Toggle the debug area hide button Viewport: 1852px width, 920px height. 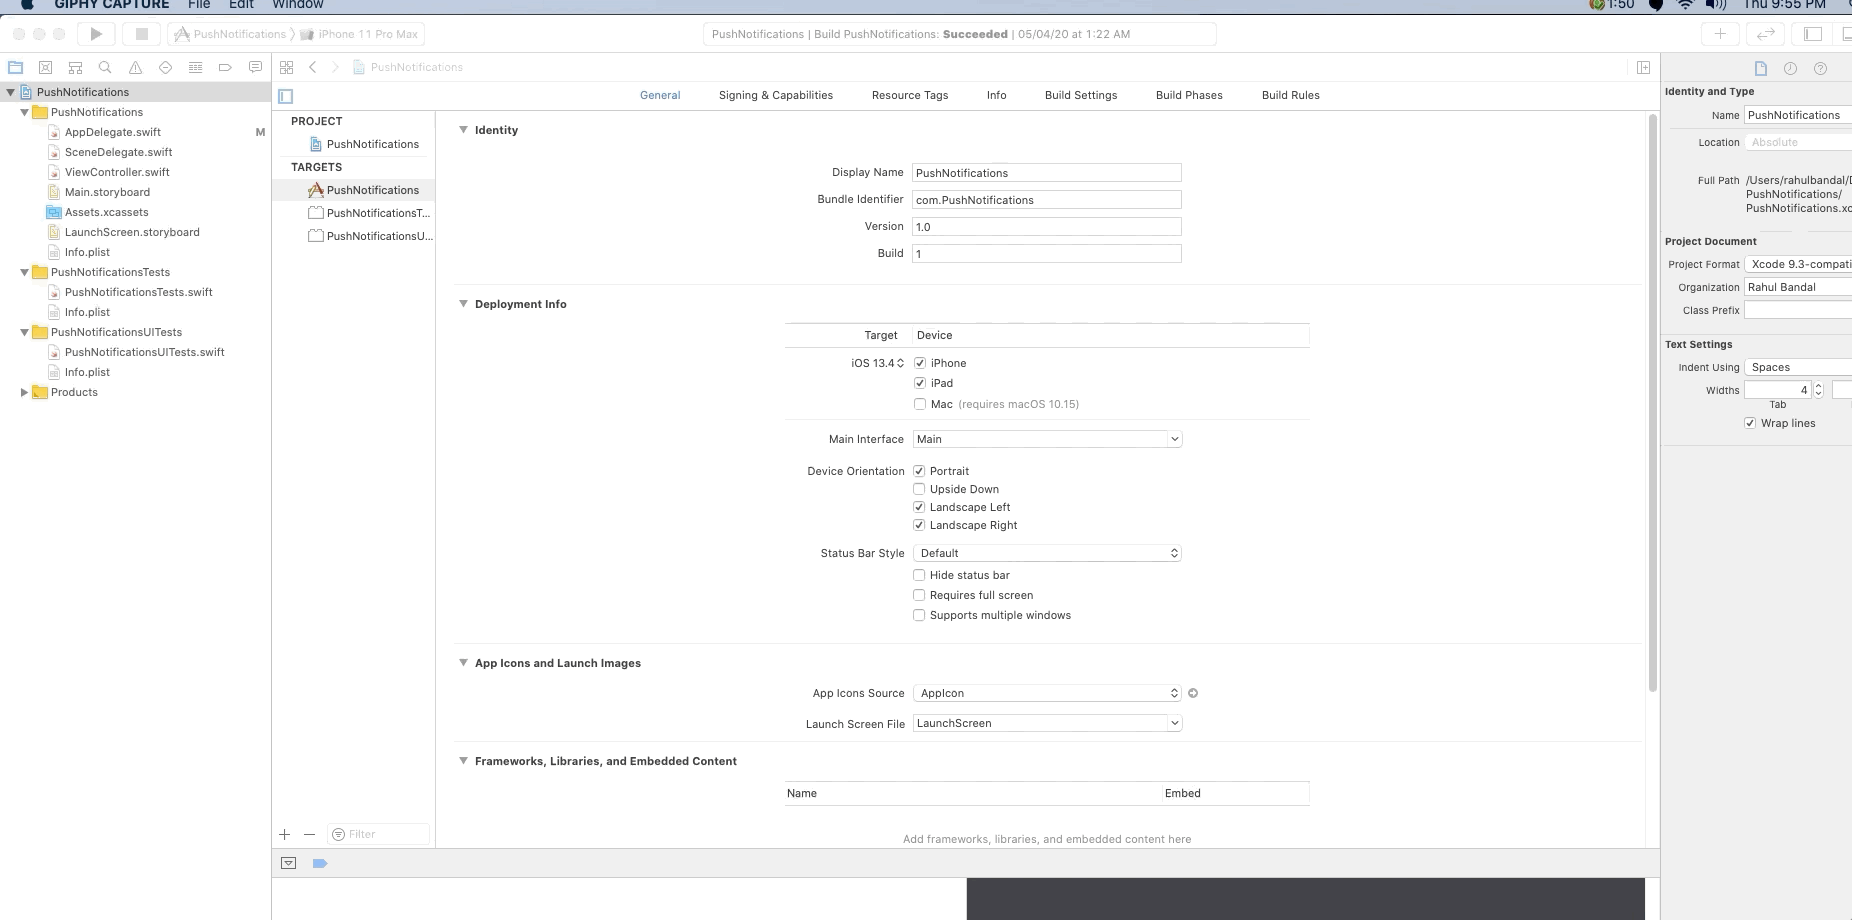point(288,863)
